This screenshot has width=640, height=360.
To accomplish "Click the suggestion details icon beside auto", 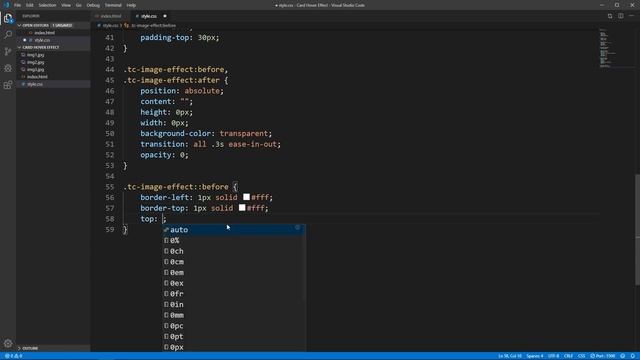I will [x=298, y=227].
